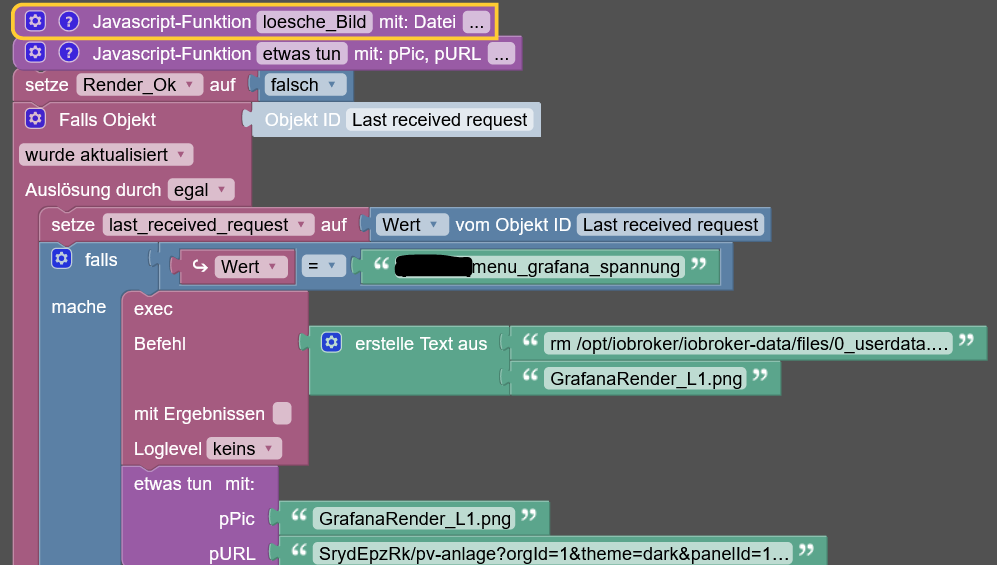Select Object ID in vom Objekt ID block
997x565 pixels.
point(670,224)
